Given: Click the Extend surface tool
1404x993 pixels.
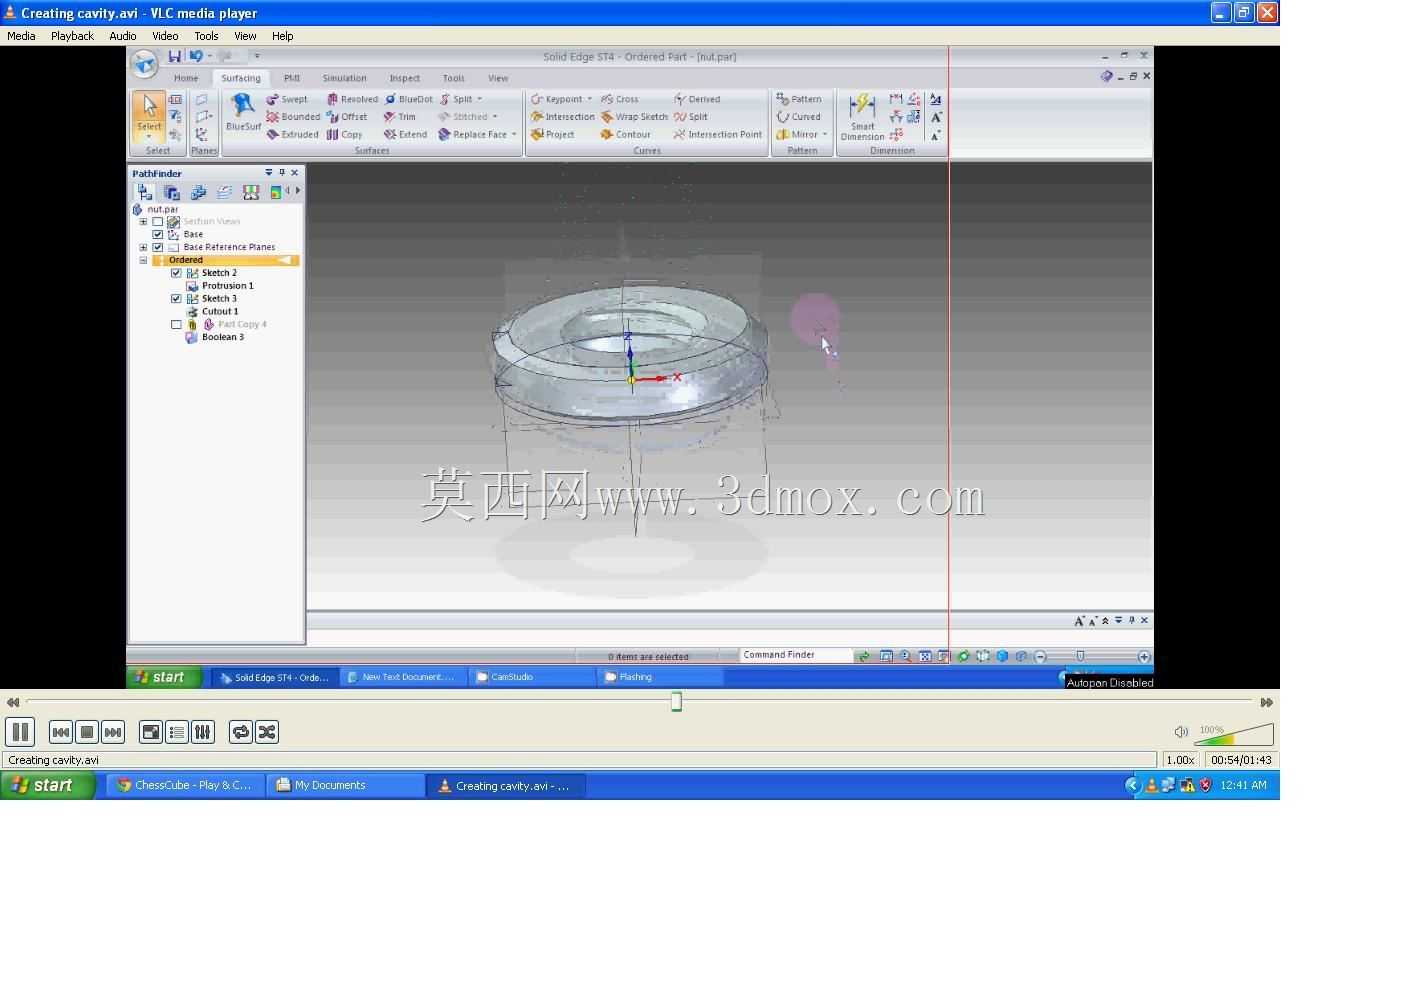Looking at the screenshot, I should pyautogui.click(x=406, y=135).
